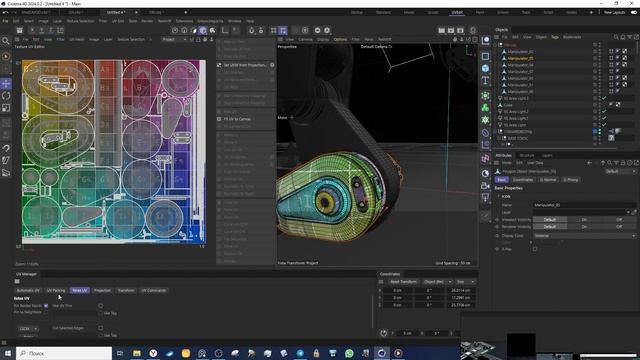Image resolution: width=640 pixels, height=360 pixels.
Task: Click the camera icon in right-side palette
Action: [x=485, y=186]
